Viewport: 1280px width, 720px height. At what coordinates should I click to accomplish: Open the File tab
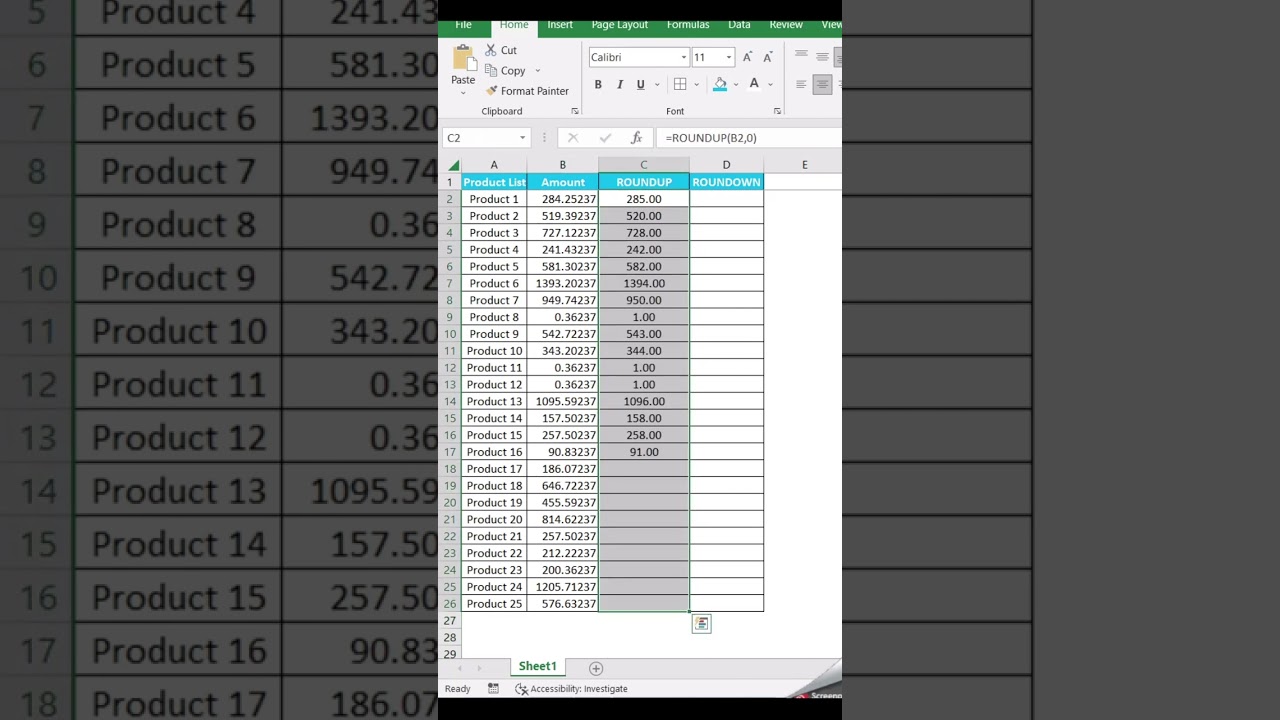tap(464, 24)
